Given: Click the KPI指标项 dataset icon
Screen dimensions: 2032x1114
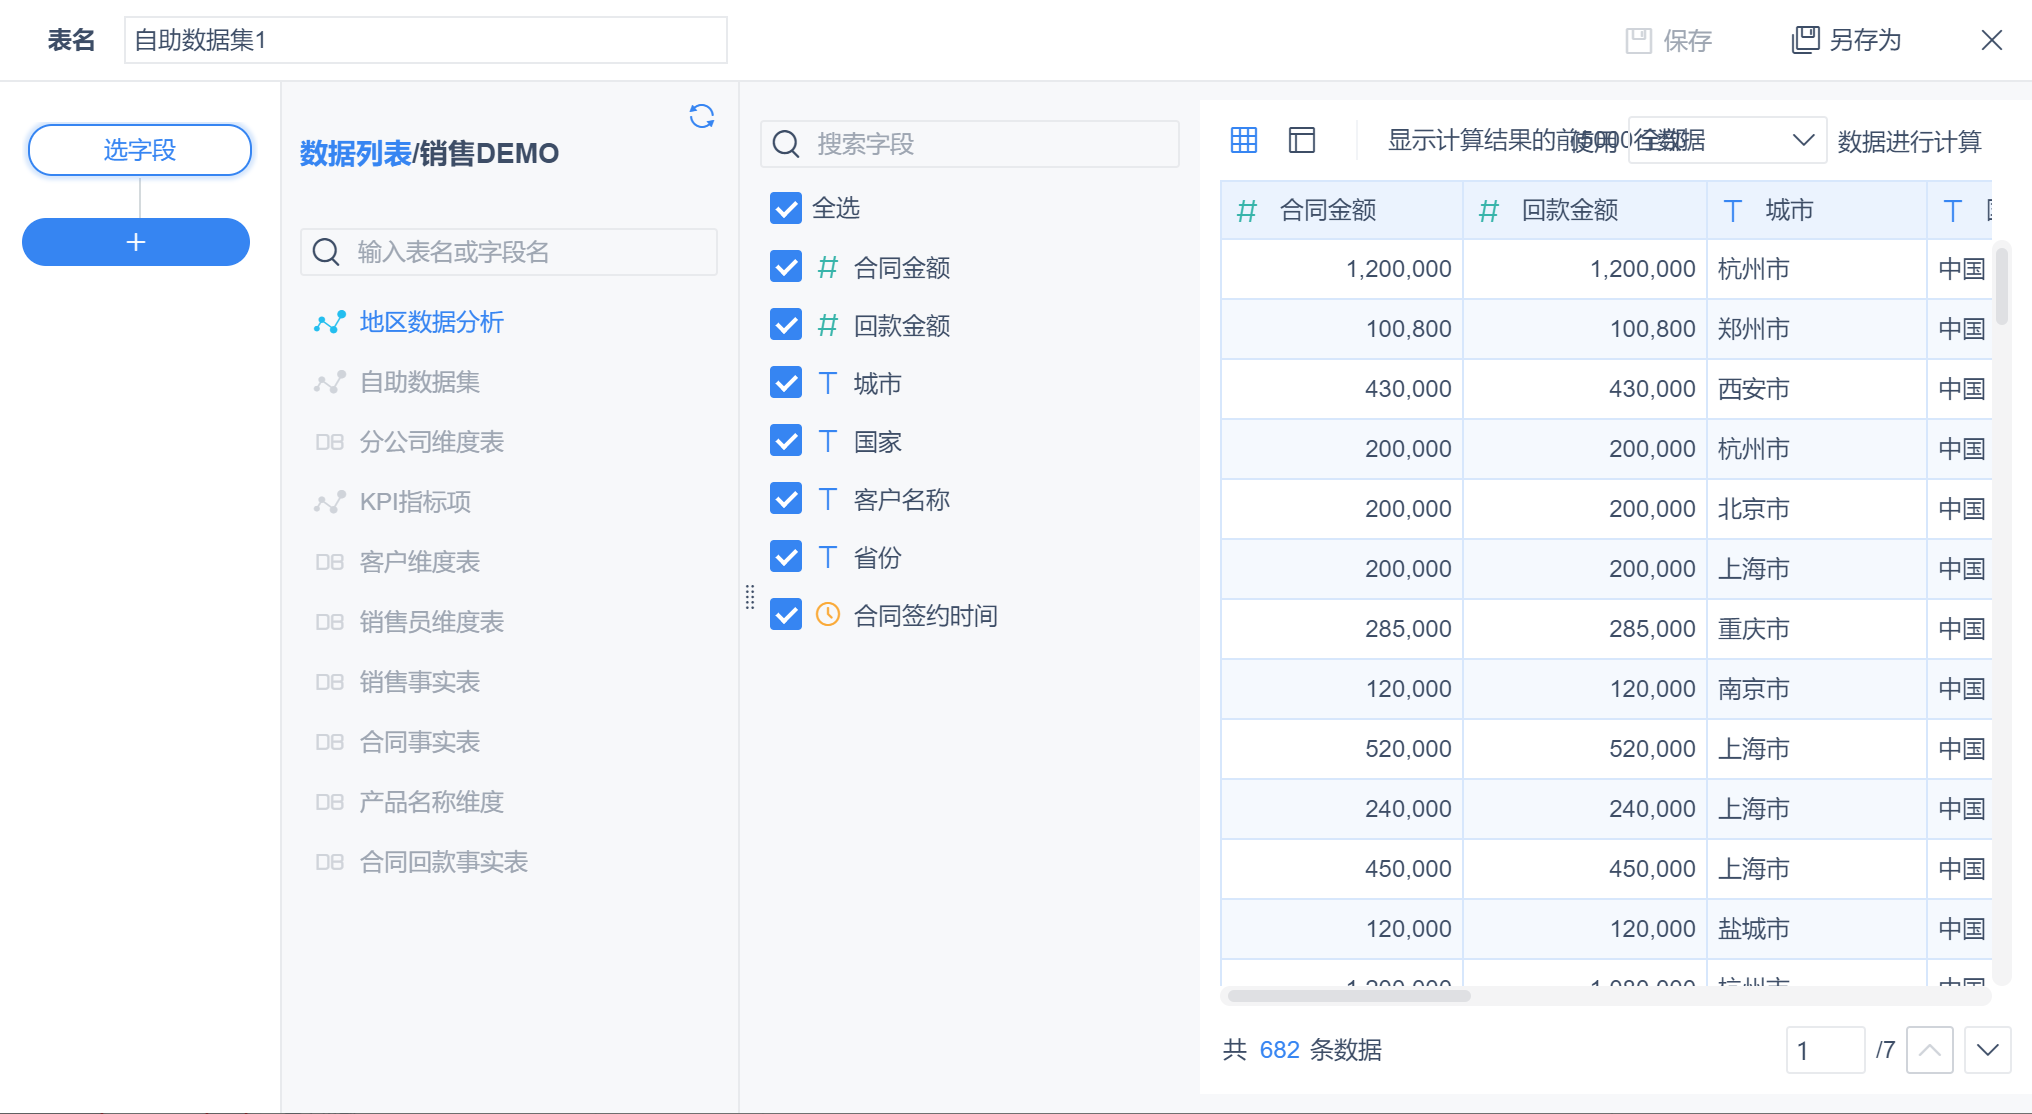Looking at the screenshot, I should click(330, 502).
